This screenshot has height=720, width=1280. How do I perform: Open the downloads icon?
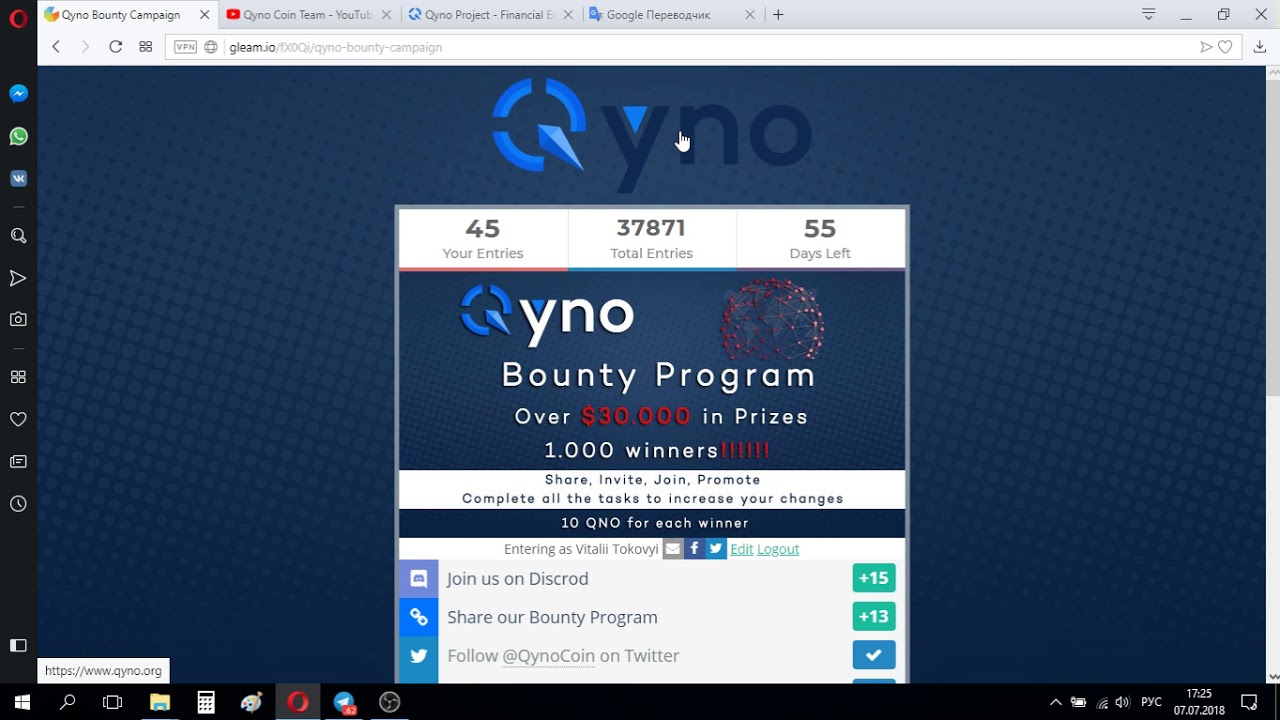(1259, 47)
